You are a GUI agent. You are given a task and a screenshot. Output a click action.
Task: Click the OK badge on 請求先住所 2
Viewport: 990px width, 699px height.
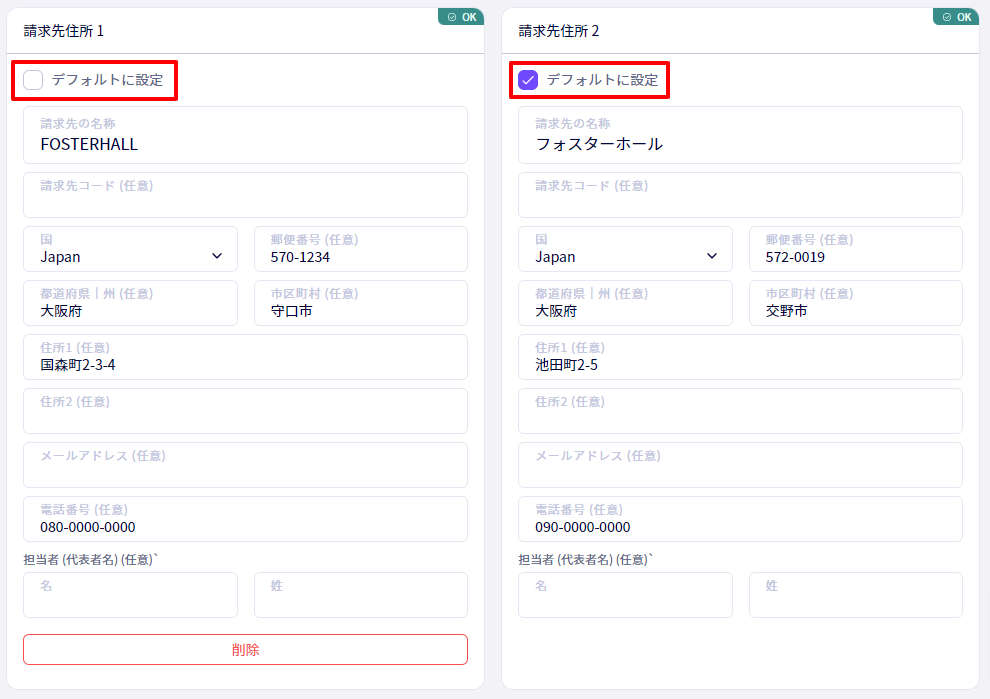point(957,17)
